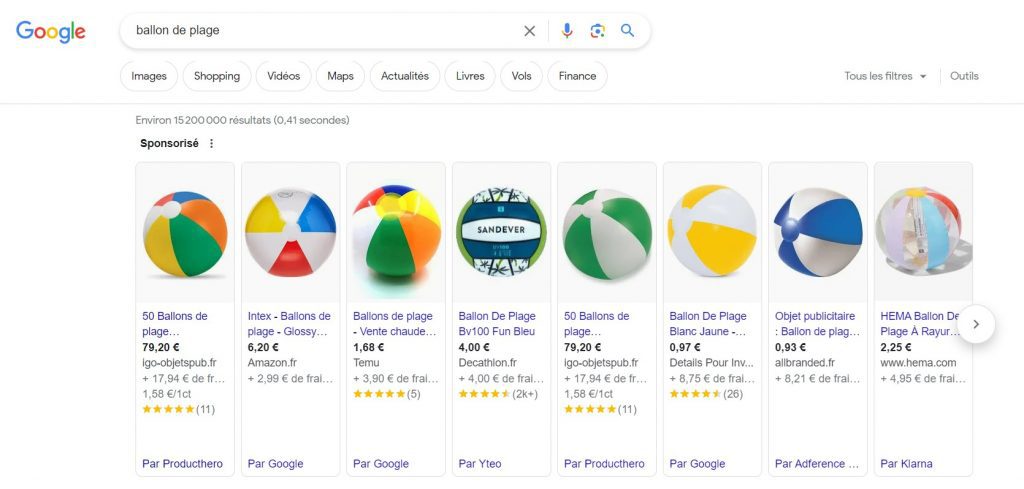Start voice search with microphone icon
Screen dimensions: 1024x489
coord(567,31)
